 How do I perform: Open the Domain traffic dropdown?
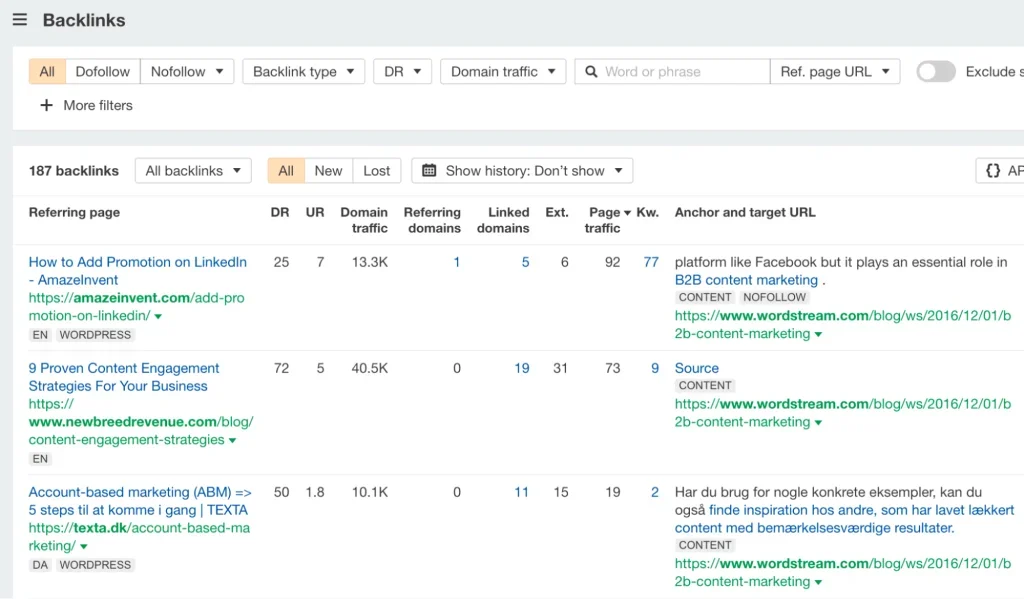click(502, 71)
